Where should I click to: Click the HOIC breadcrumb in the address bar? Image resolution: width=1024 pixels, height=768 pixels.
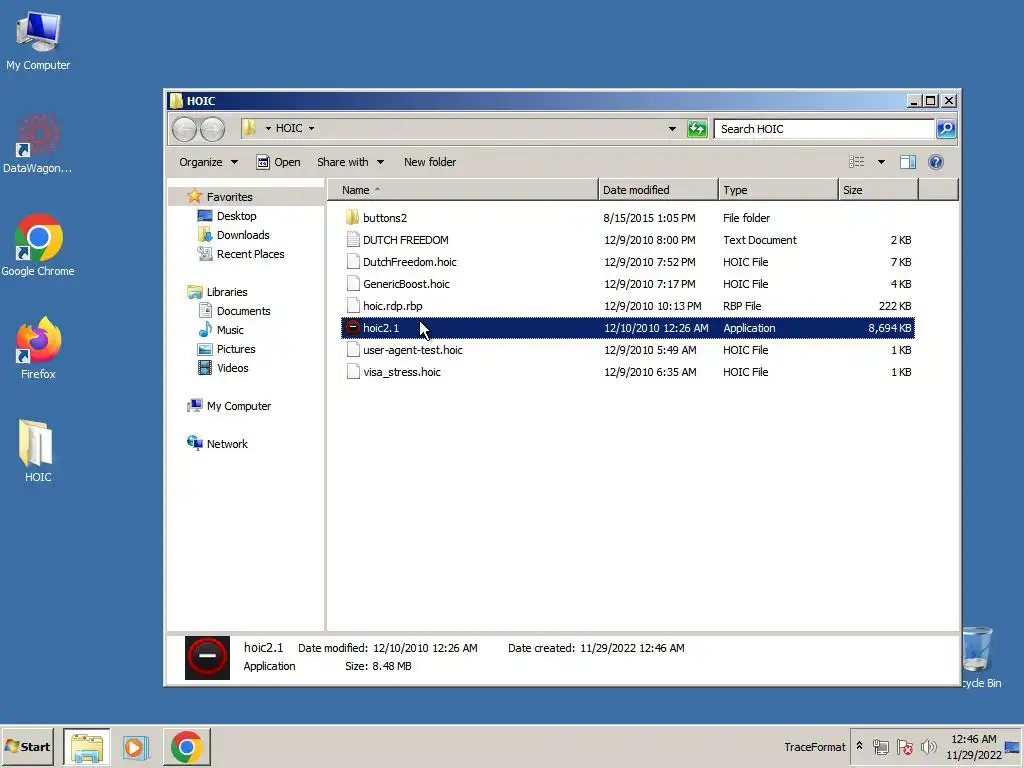coord(289,129)
